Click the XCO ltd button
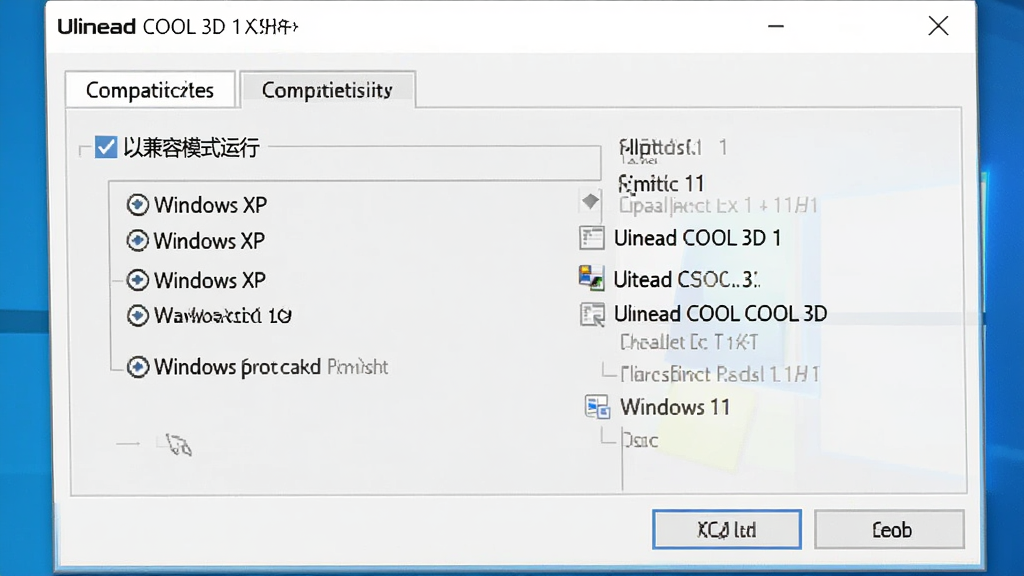Image resolution: width=1024 pixels, height=576 pixels. [727, 530]
